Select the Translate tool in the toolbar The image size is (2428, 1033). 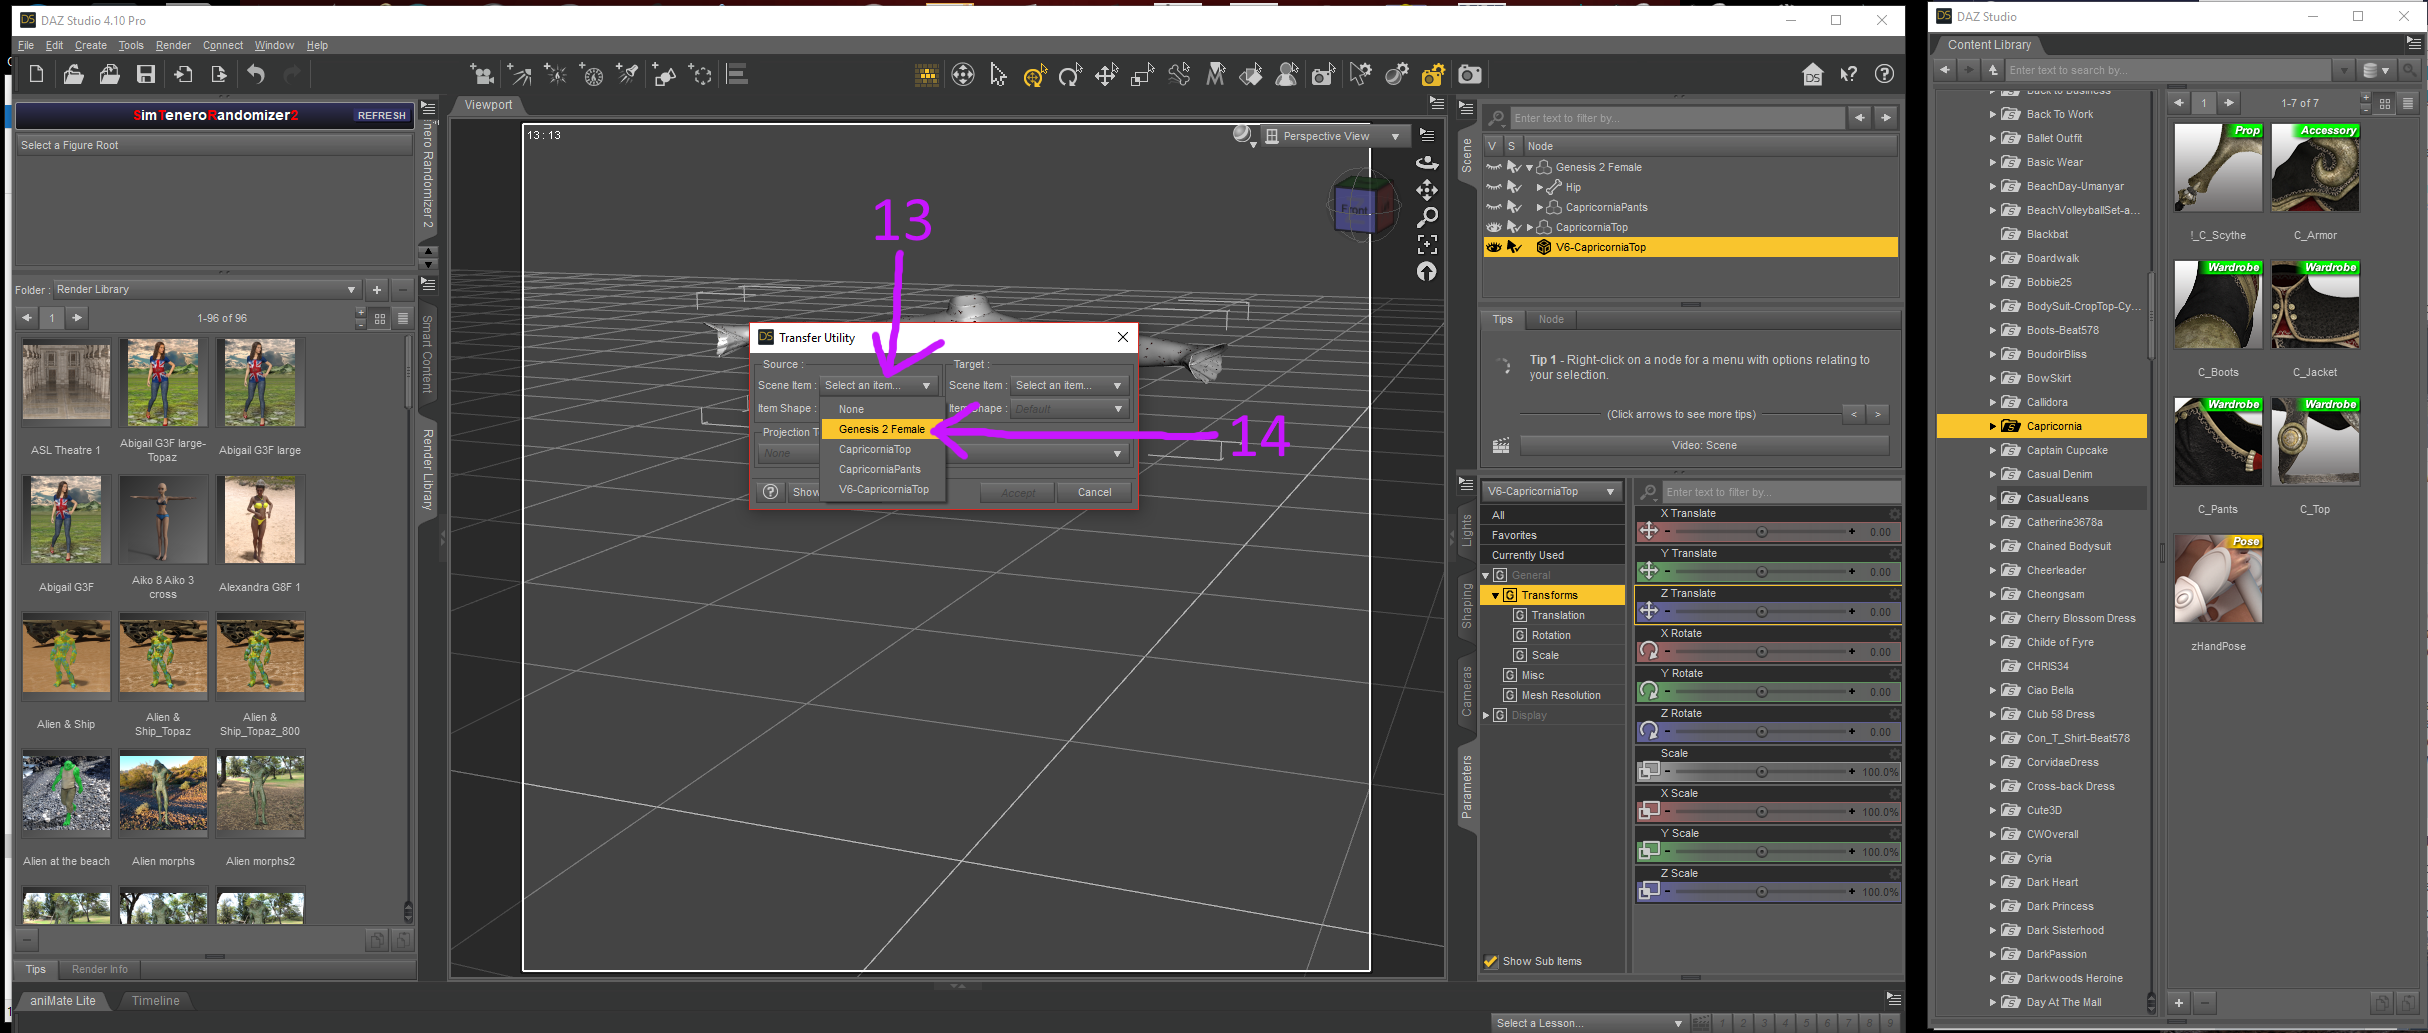click(x=1106, y=75)
